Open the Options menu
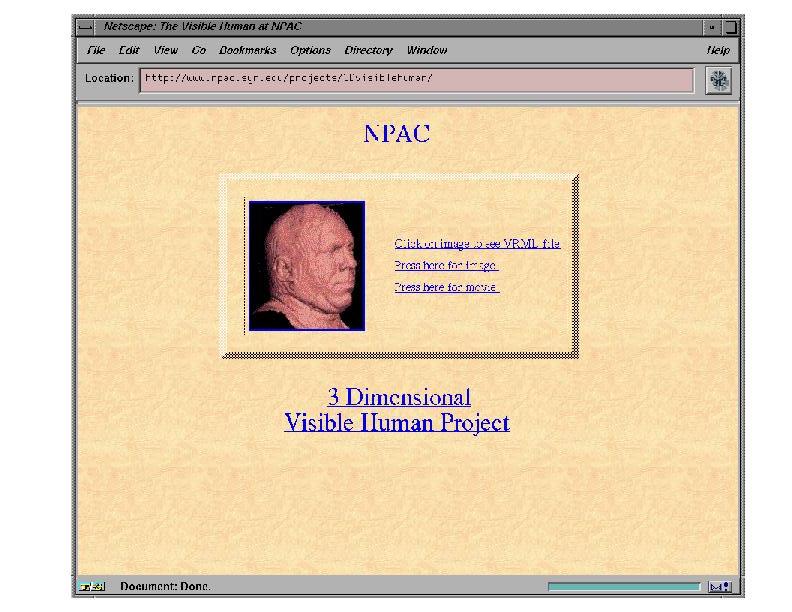Screen dimensions: 792x612 pyautogui.click(x=310, y=50)
